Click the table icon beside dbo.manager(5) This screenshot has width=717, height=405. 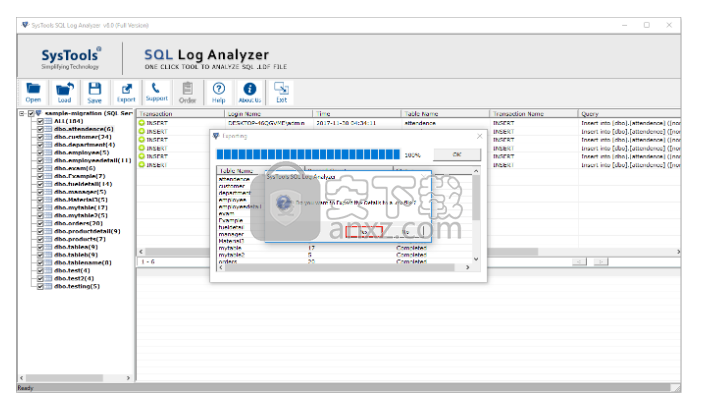48,192
